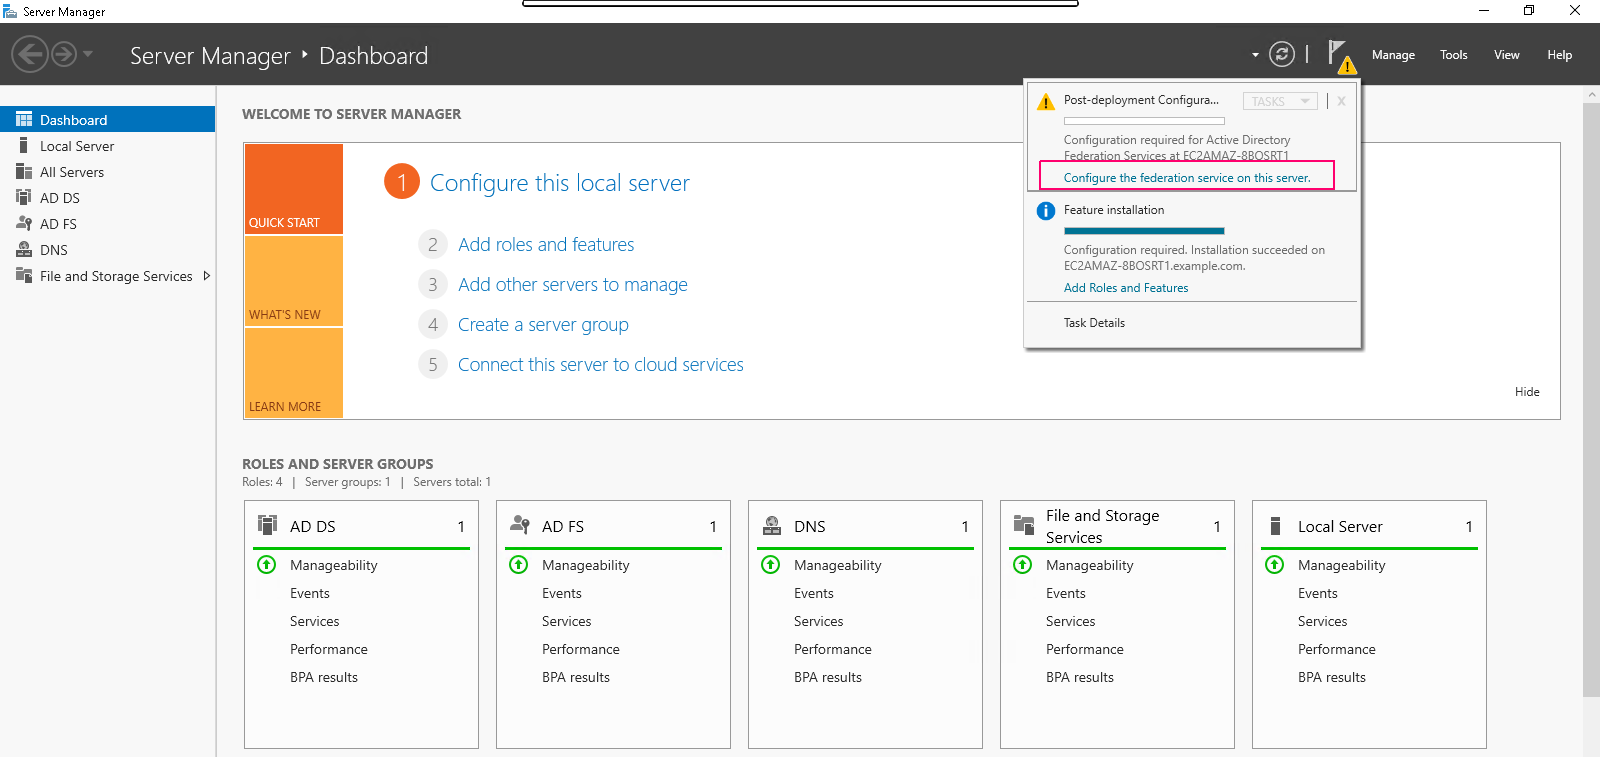
Task: Open the AD FS role tile header
Action: [613, 526]
